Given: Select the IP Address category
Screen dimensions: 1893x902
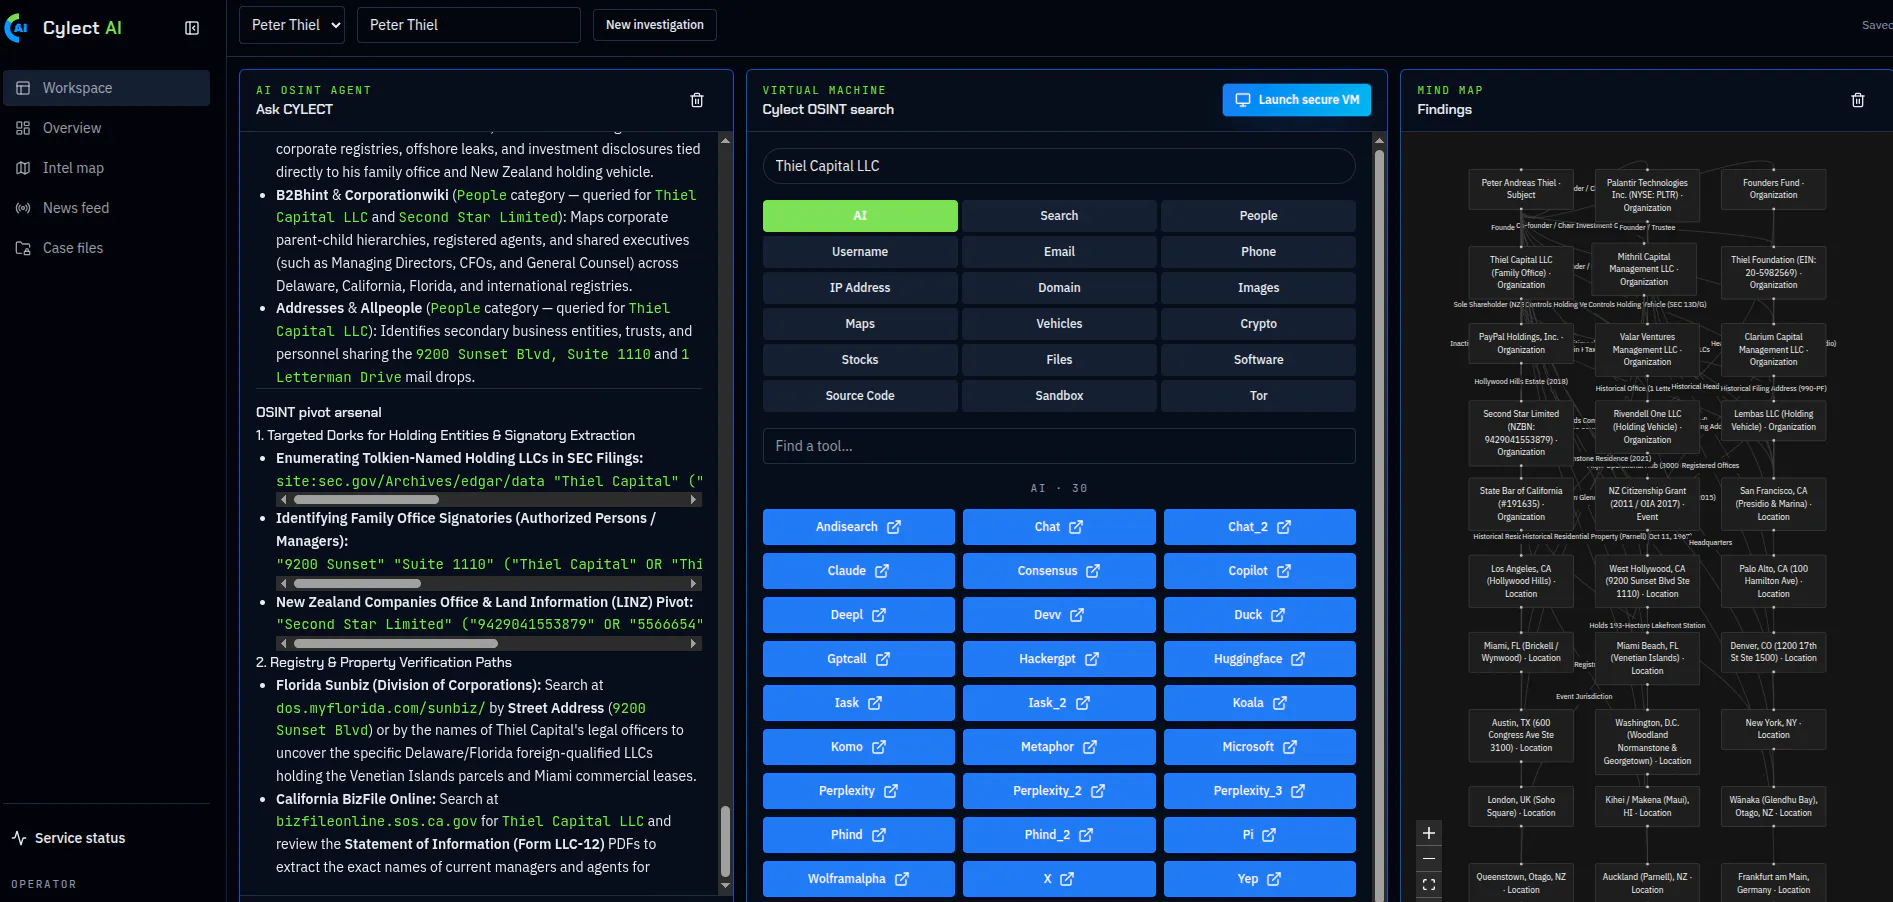Looking at the screenshot, I should 860,288.
